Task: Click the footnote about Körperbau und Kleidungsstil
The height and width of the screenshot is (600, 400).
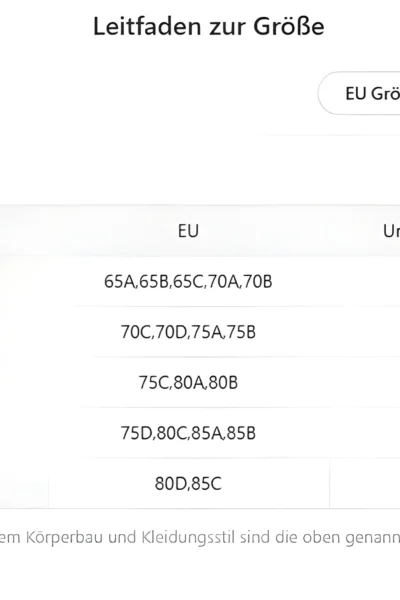Action: [x=200, y=538]
